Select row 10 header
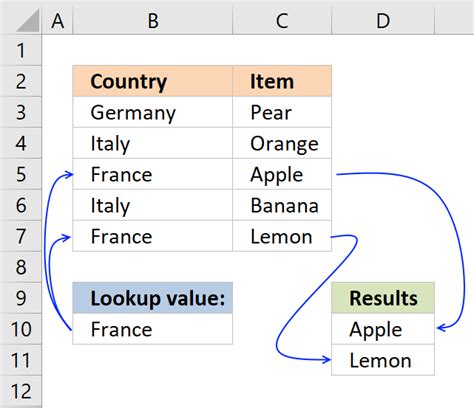Screen dimensions: 474x408 click(21, 329)
